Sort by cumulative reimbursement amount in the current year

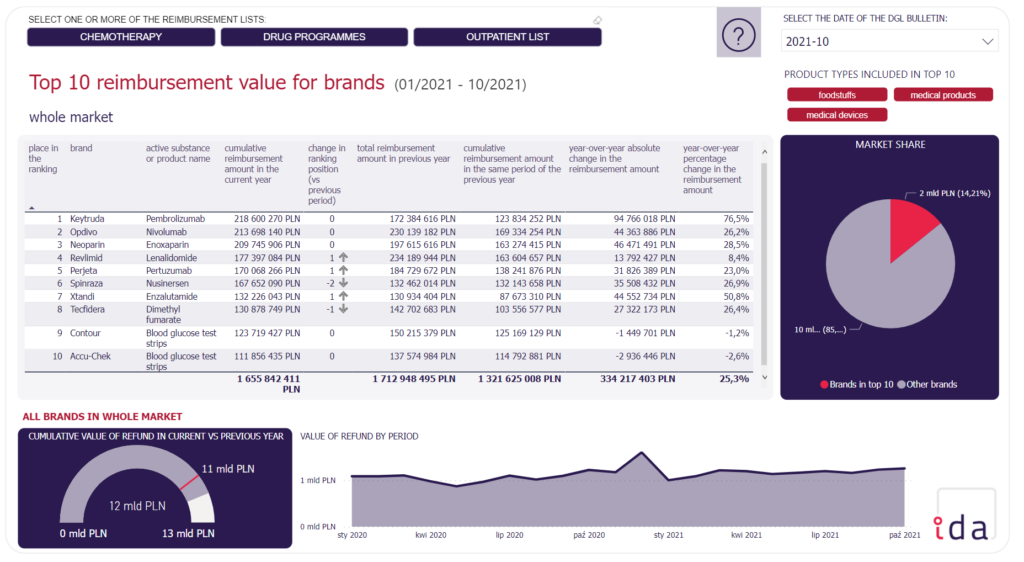coord(253,164)
